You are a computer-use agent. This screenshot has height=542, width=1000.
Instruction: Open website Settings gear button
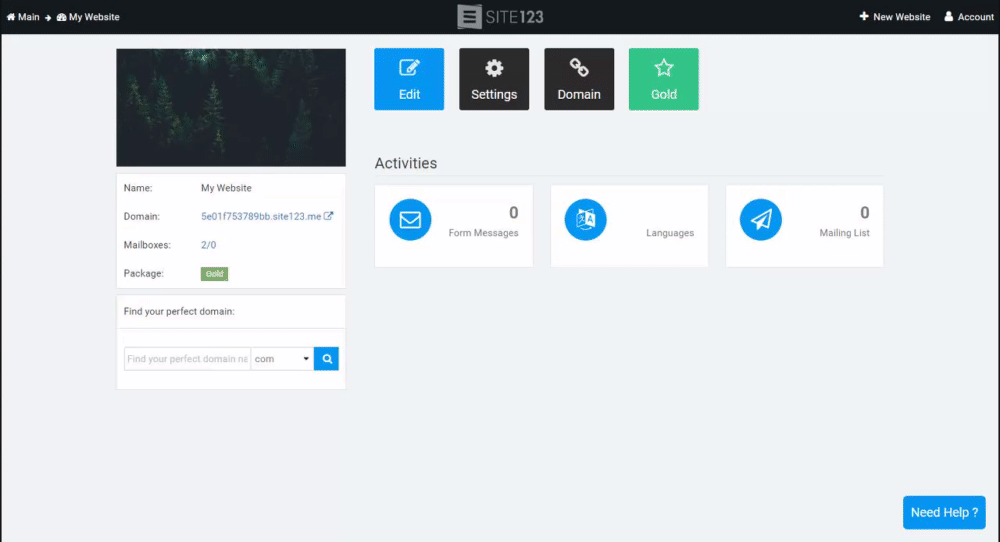point(494,79)
